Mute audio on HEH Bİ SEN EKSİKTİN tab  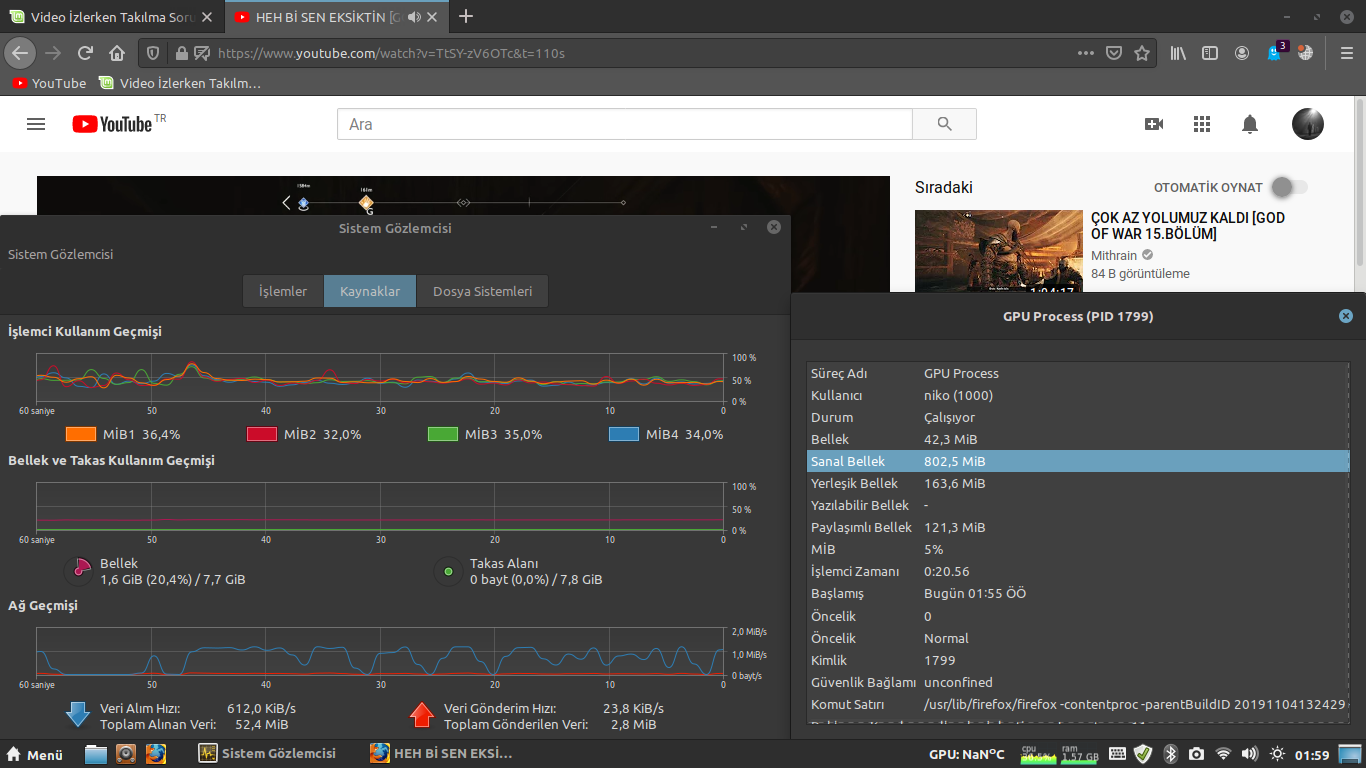tap(415, 17)
